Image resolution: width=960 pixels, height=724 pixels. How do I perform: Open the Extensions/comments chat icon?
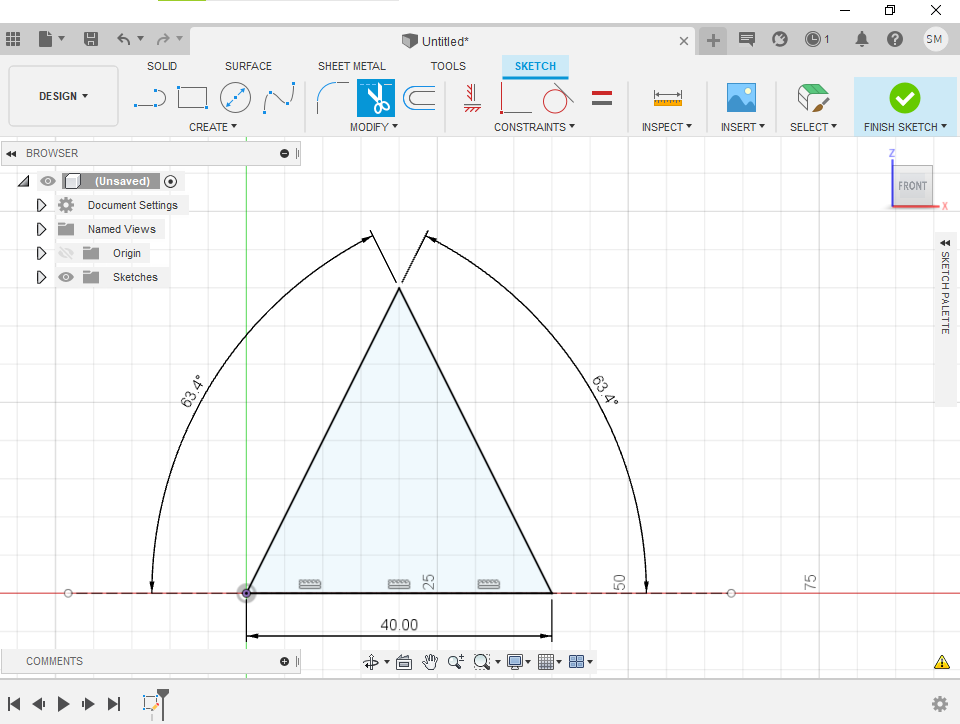coord(746,39)
